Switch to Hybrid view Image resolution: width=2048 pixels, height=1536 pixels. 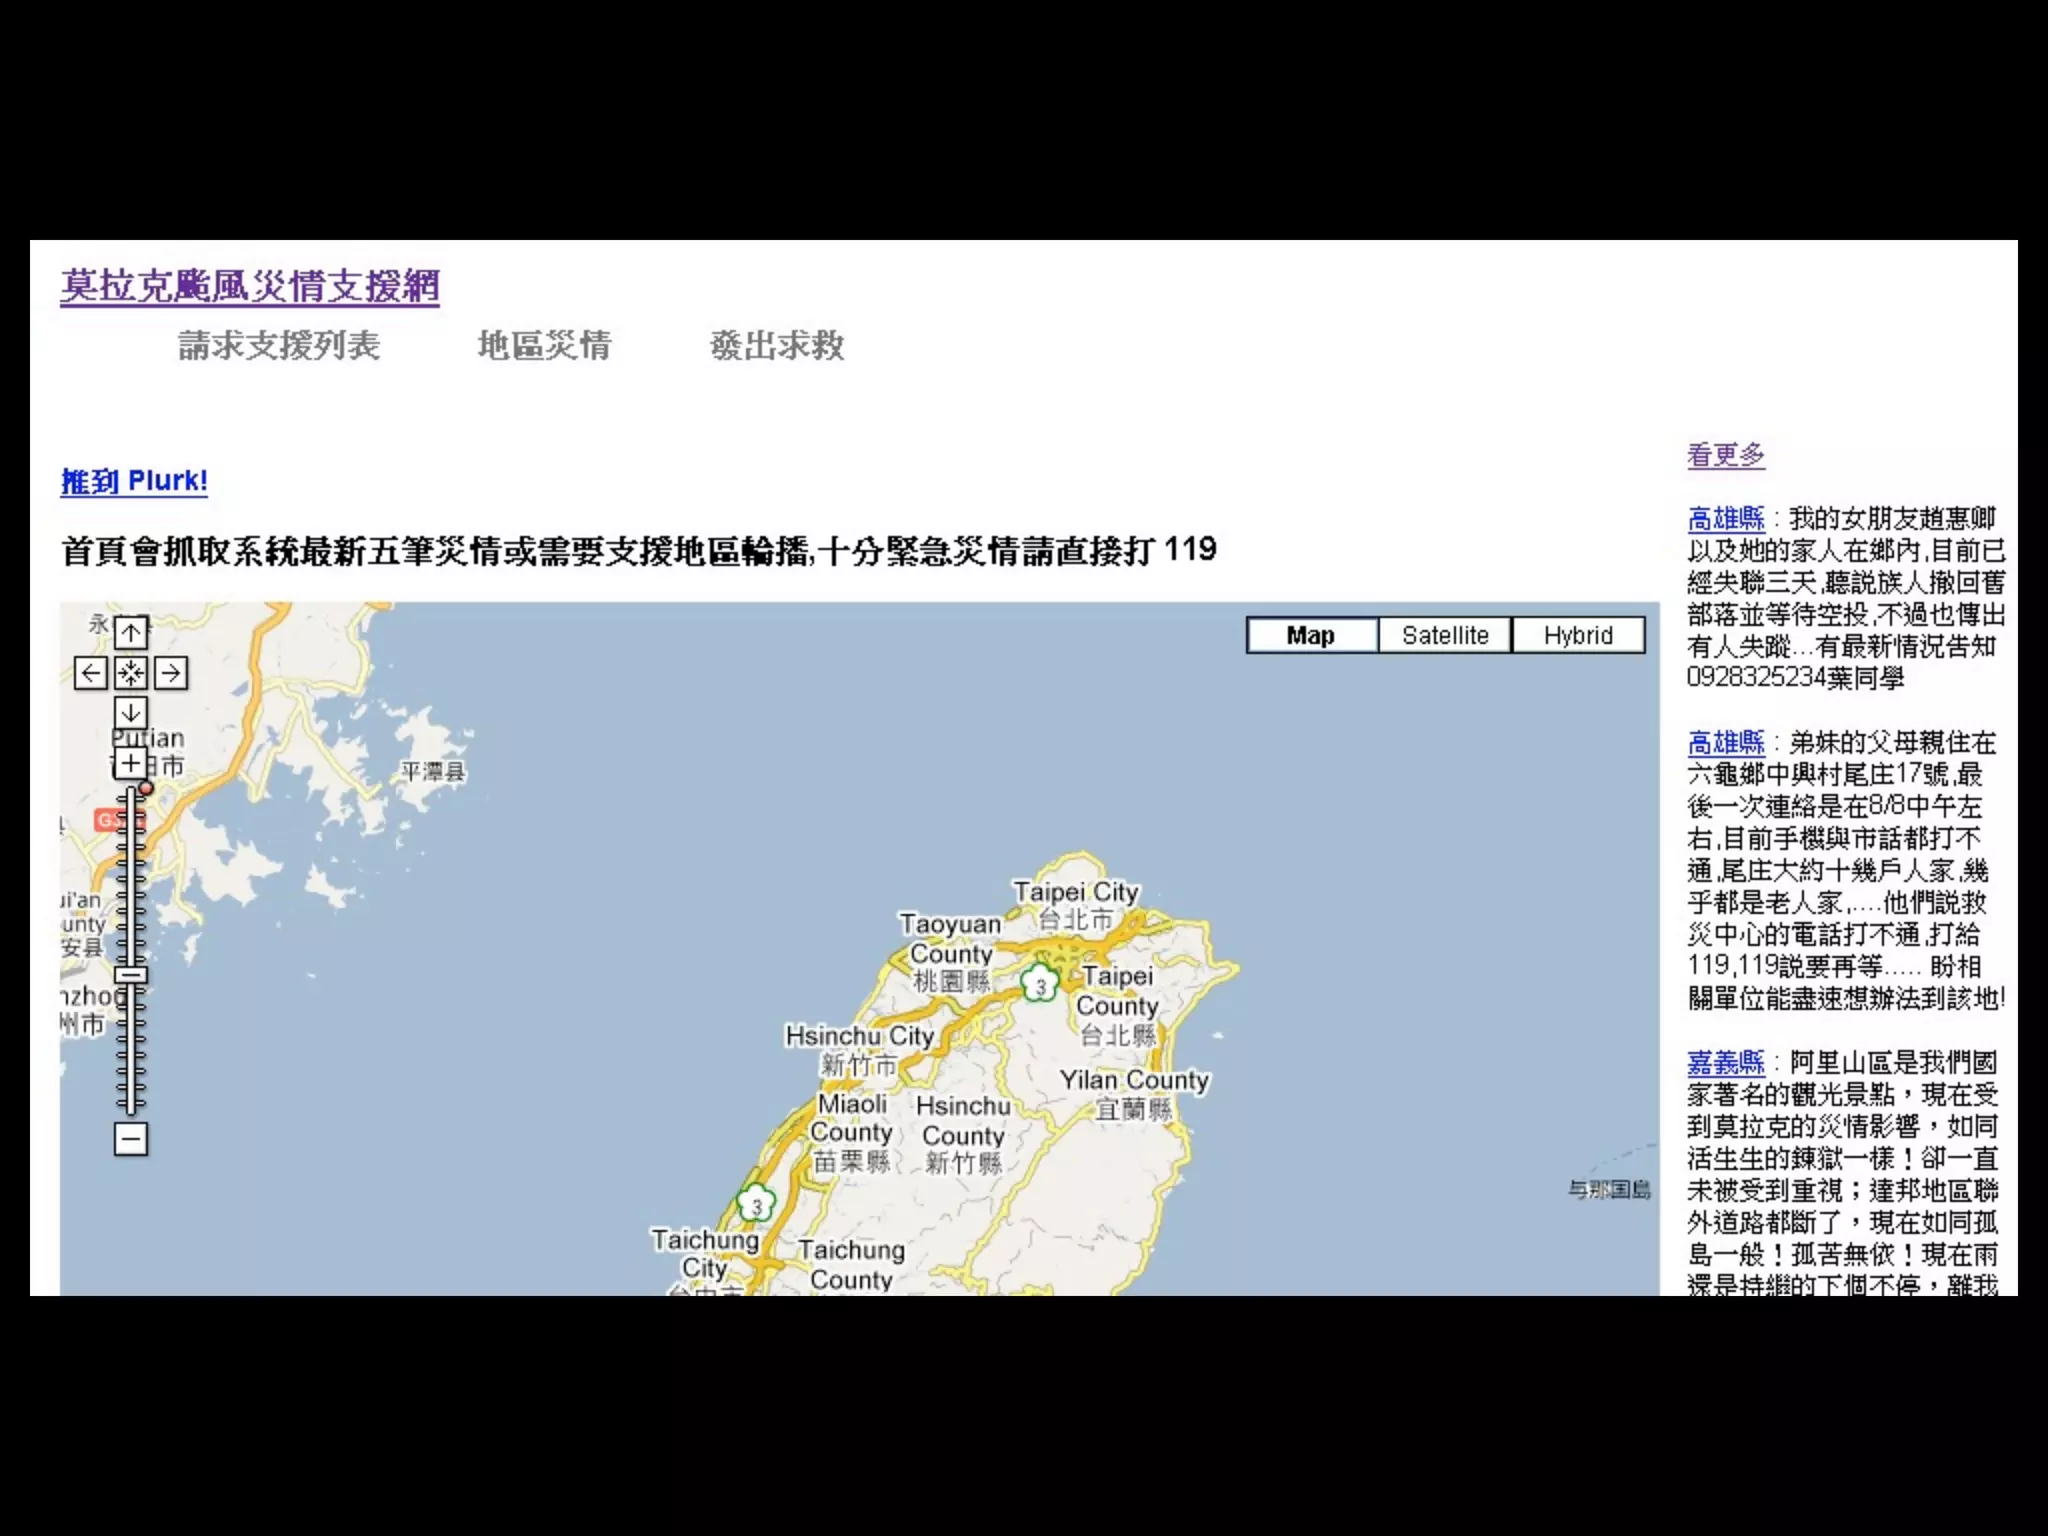1578,636
